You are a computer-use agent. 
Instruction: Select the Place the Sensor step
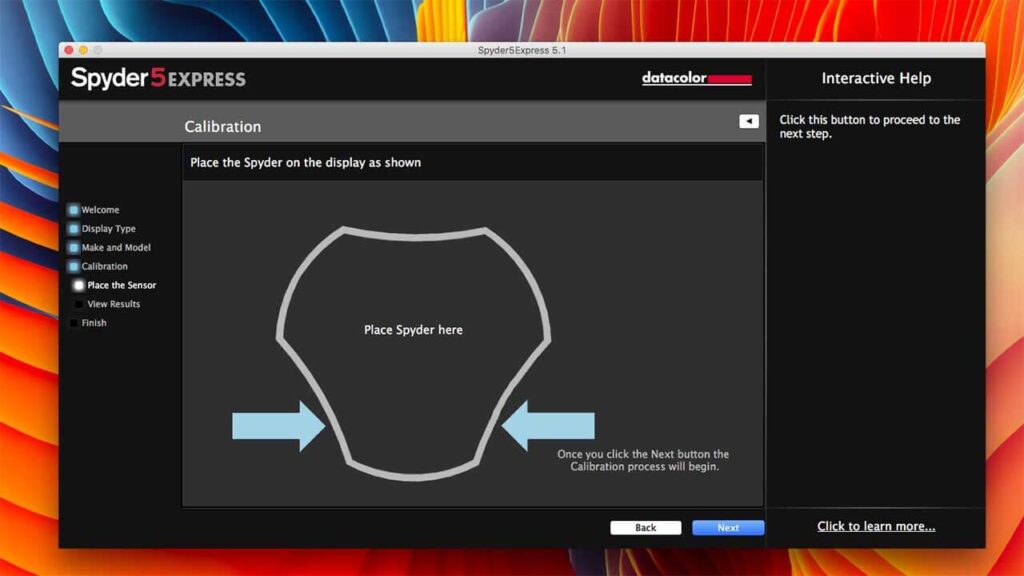click(121, 285)
